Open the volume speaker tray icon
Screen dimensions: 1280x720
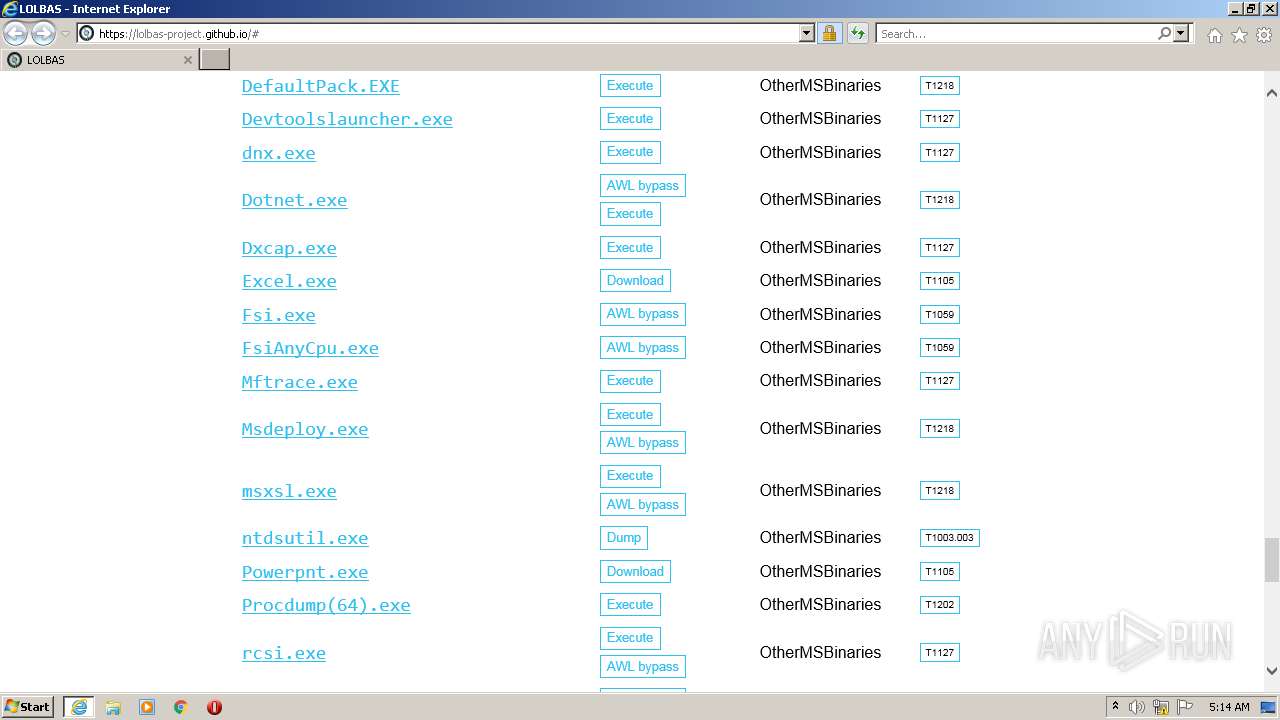coord(1137,707)
